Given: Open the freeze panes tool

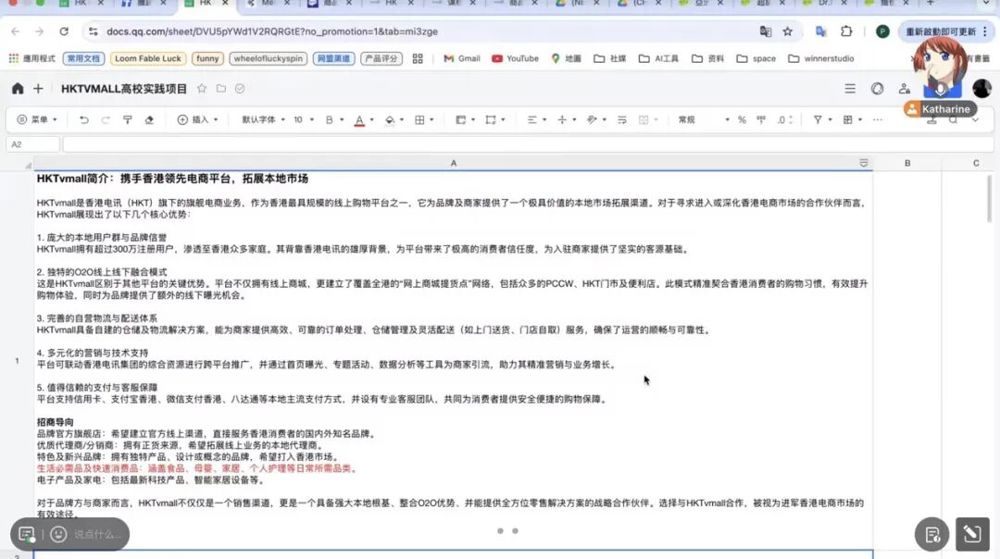Looking at the screenshot, I should pos(490,120).
